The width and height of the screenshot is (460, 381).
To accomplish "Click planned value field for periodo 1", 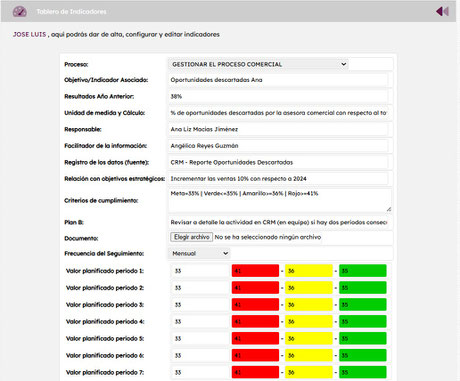I will click(x=200, y=271).
